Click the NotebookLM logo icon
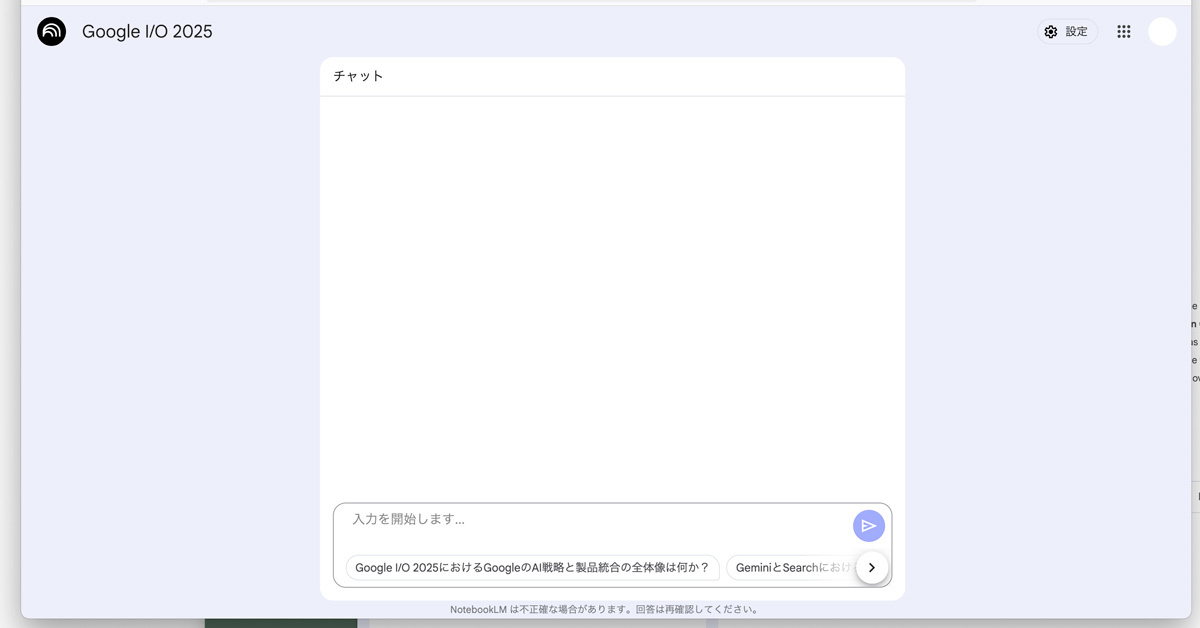The height and width of the screenshot is (628, 1200). click(x=51, y=32)
